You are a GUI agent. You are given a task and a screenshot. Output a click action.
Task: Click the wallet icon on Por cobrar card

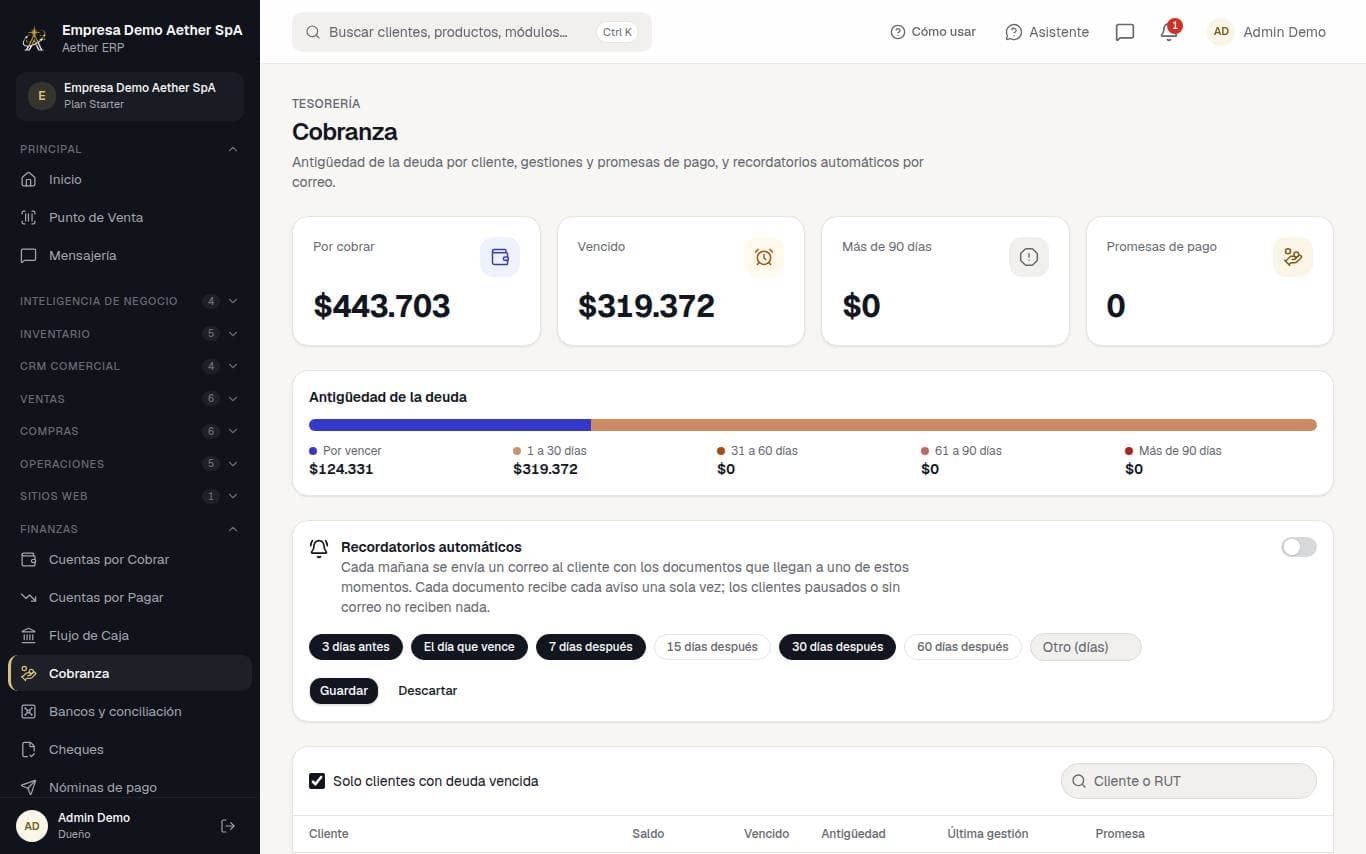500,257
